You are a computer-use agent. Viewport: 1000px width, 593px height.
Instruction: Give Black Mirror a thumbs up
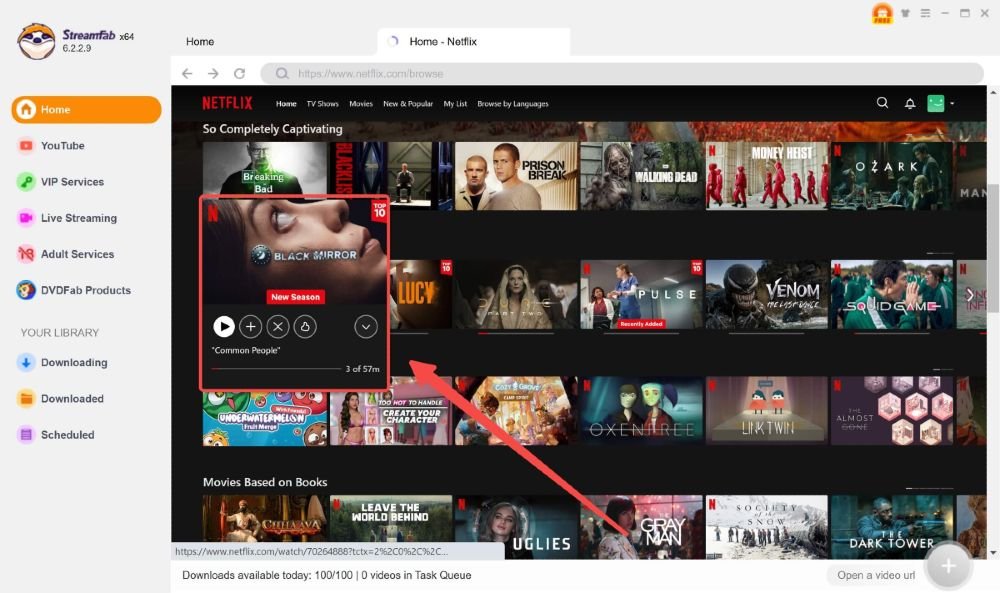click(305, 326)
